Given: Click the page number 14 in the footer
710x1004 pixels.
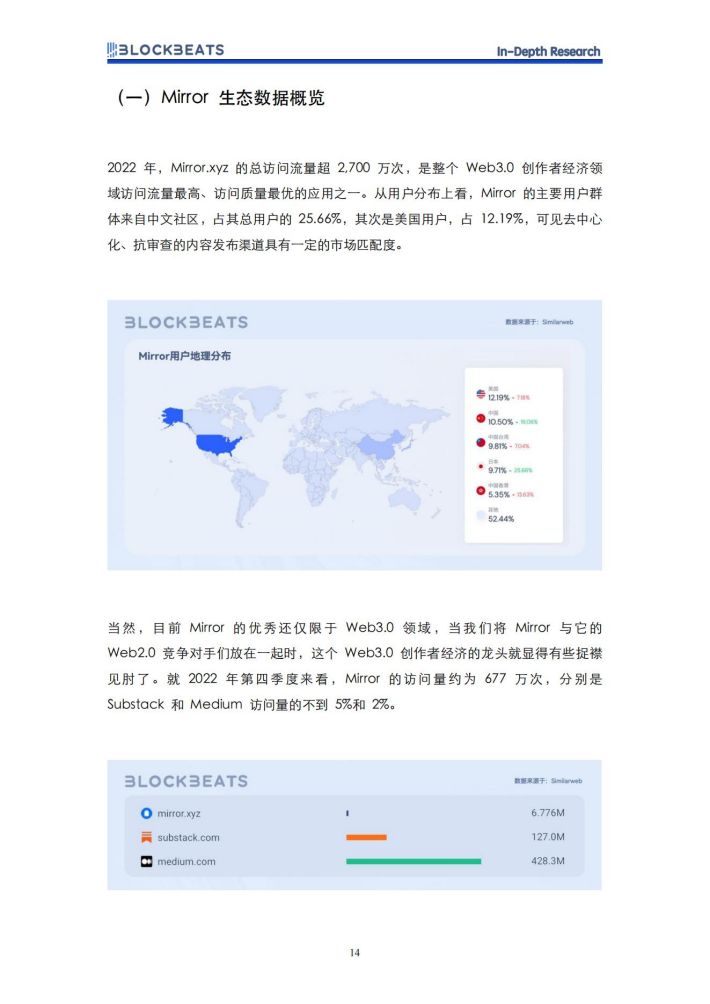Looking at the screenshot, I should 355,953.
